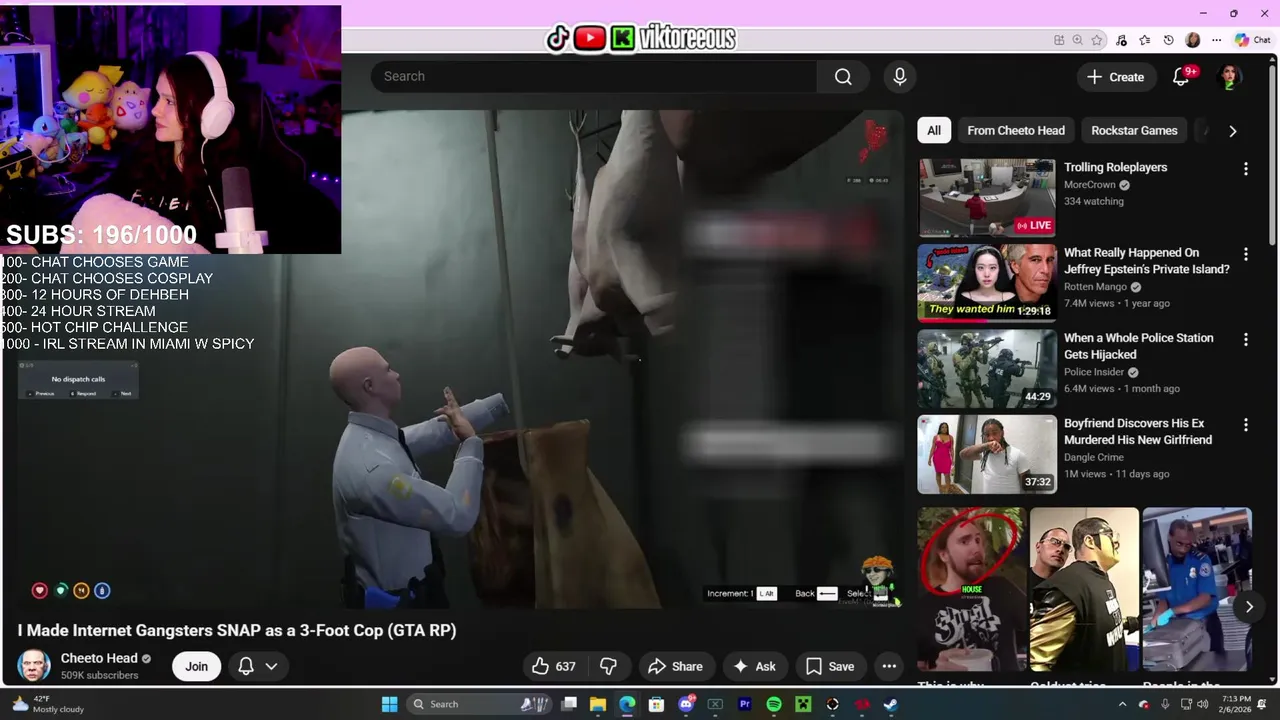
Task: Add page to favorites with star icon
Action: click(1097, 40)
